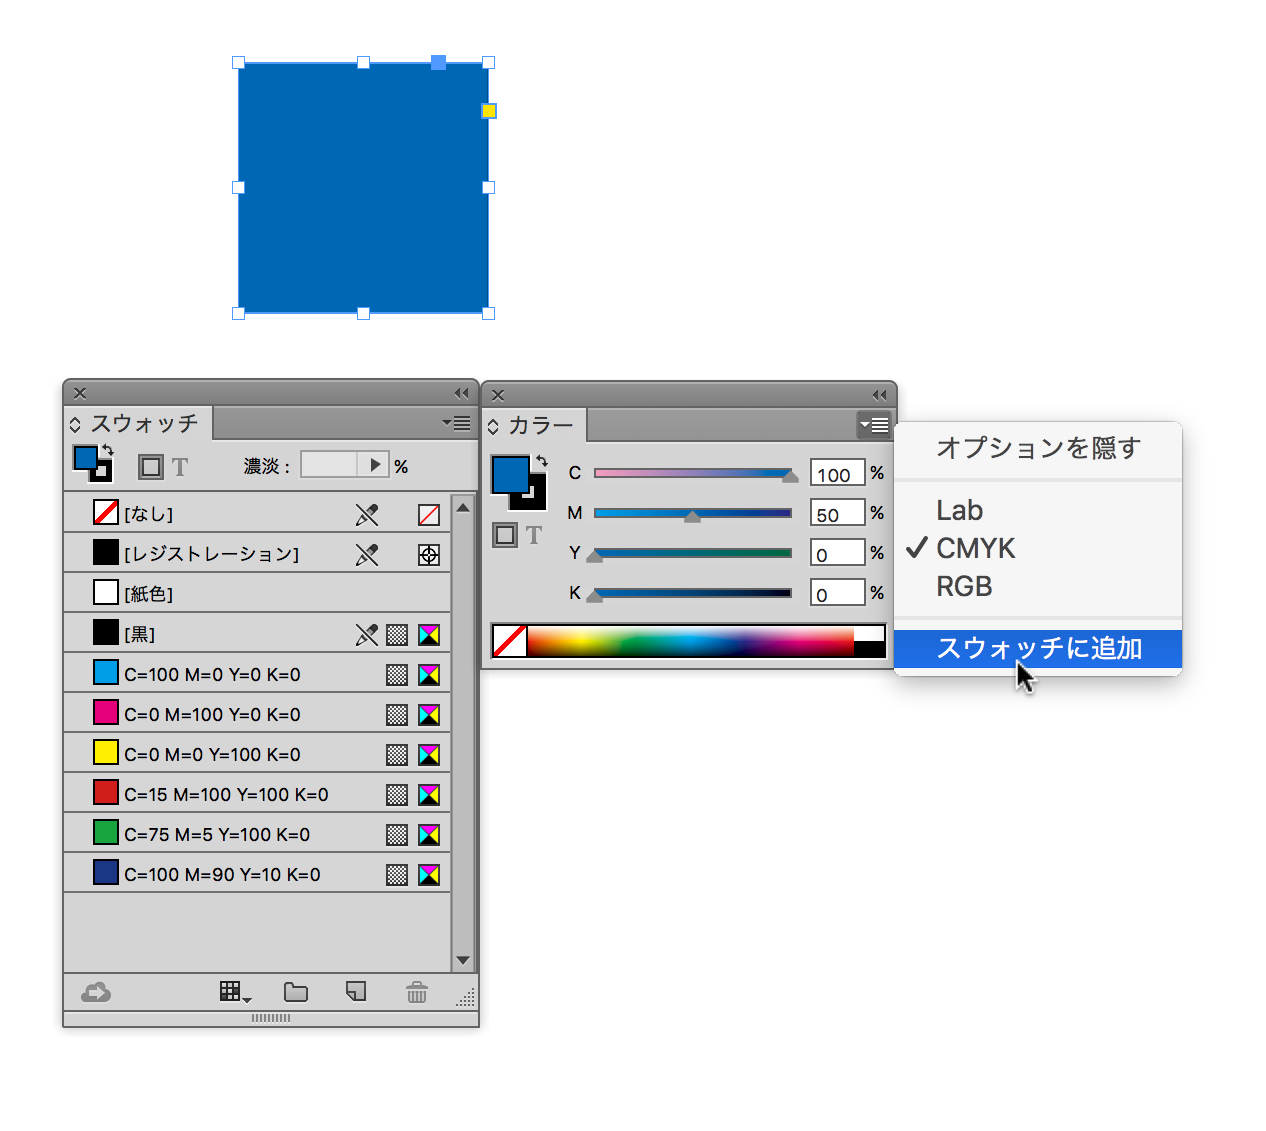The image size is (1266, 1131).
Task: Click process color icon on C=0 M=0 Y=100 K=0
Action: pyautogui.click(x=397, y=755)
